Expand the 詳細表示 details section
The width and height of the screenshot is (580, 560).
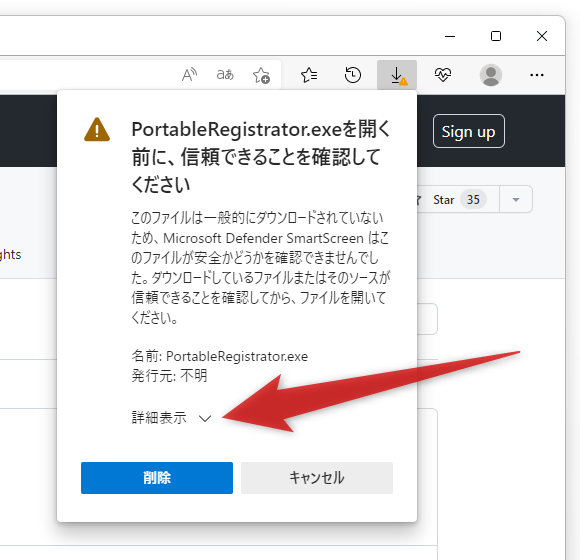[171, 418]
